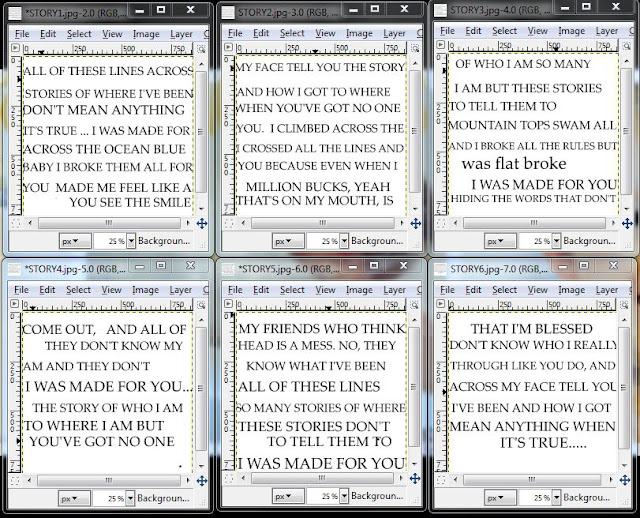
Task: Toggle Quick Mask in STORY6 window
Action: (441, 480)
